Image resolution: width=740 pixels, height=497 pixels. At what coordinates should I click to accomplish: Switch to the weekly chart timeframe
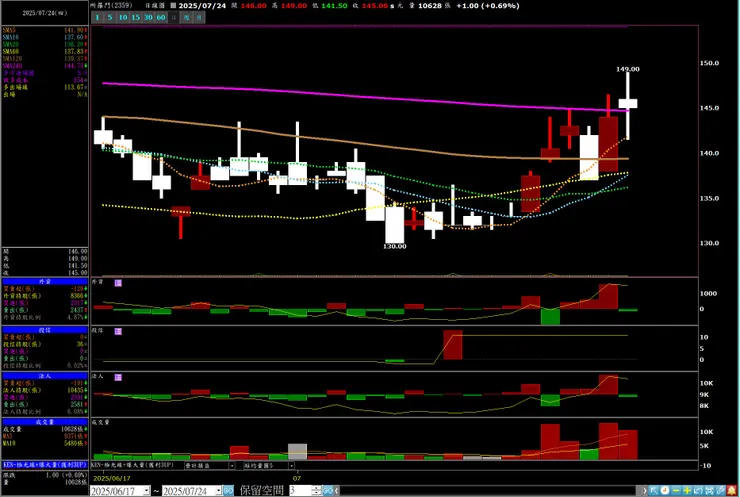(186, 17)
